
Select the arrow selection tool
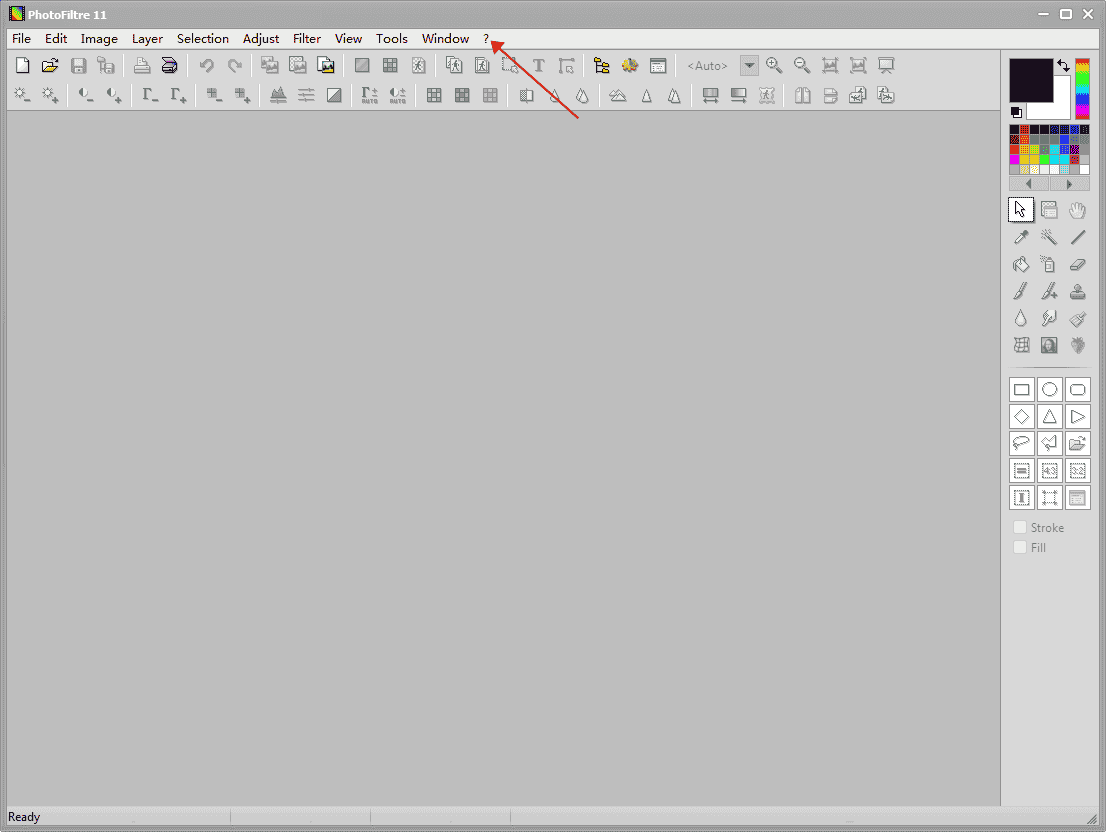(1021, 209)
